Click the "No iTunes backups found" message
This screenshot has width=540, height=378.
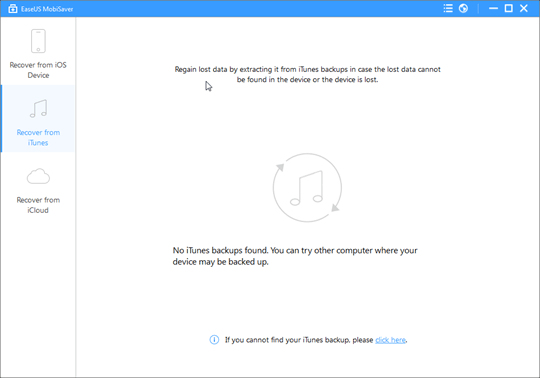(x=295, y=256)
